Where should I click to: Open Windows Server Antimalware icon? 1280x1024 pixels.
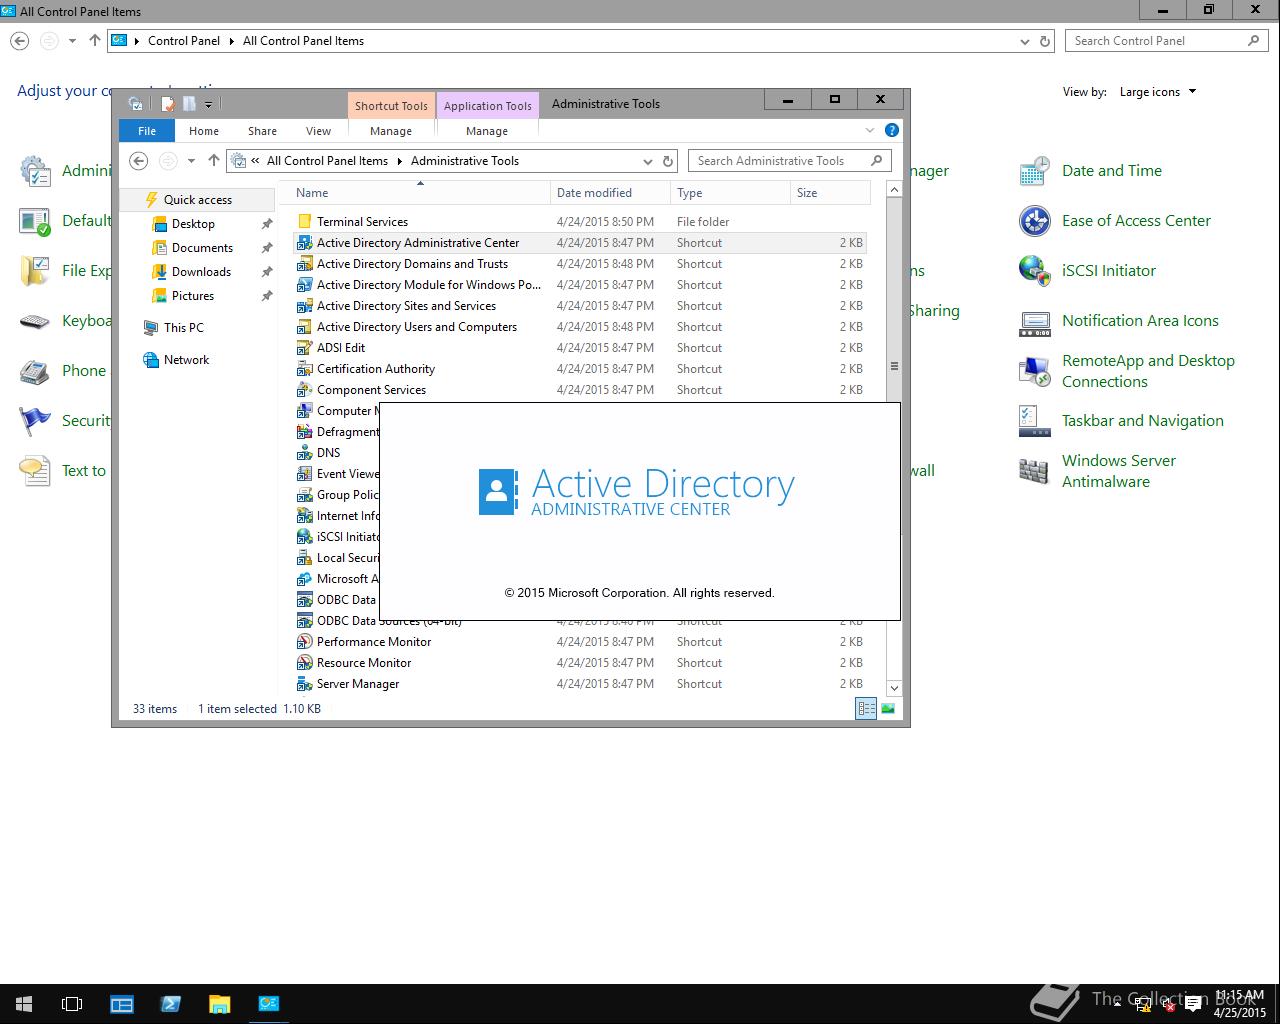pos(1035,471)
